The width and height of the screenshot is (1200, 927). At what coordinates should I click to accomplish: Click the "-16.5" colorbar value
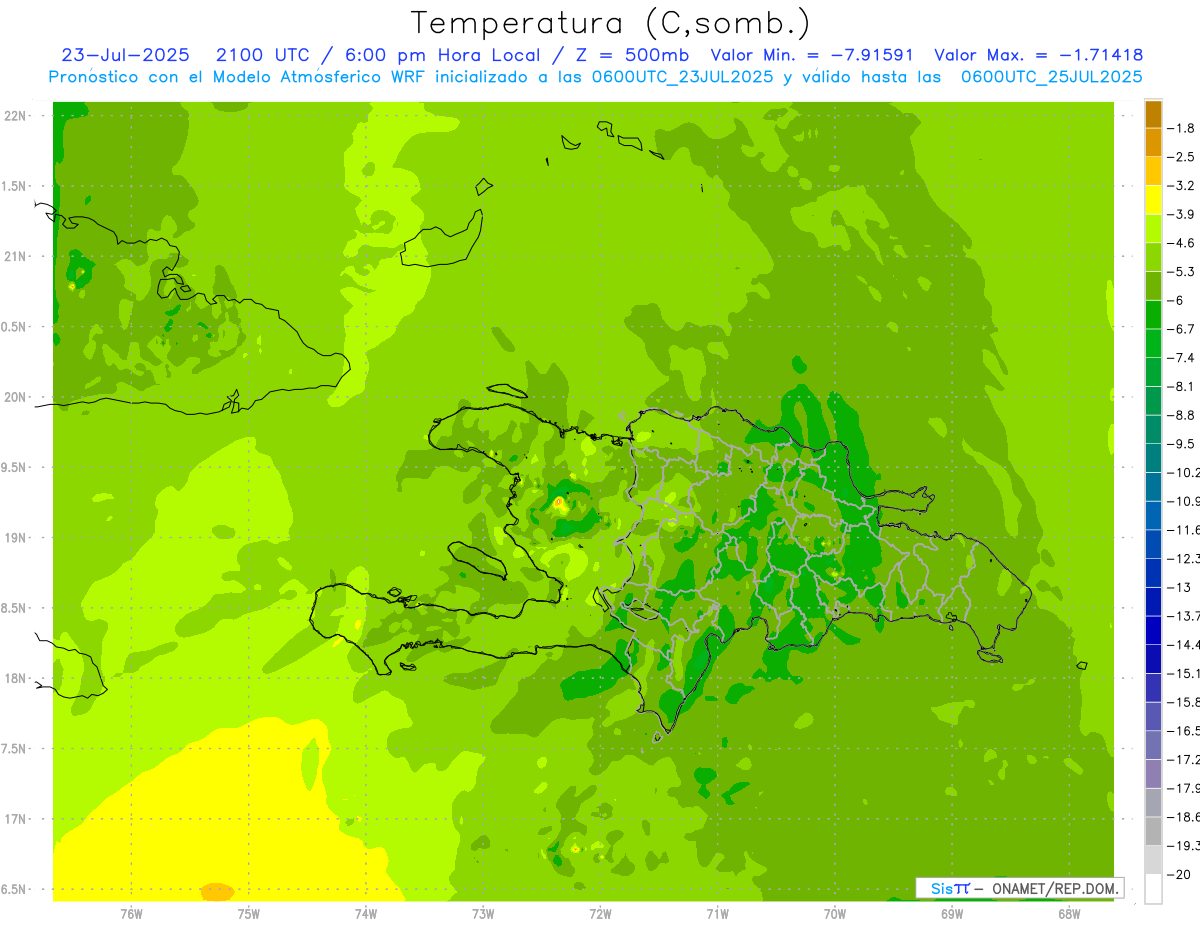click(1186, 731)
